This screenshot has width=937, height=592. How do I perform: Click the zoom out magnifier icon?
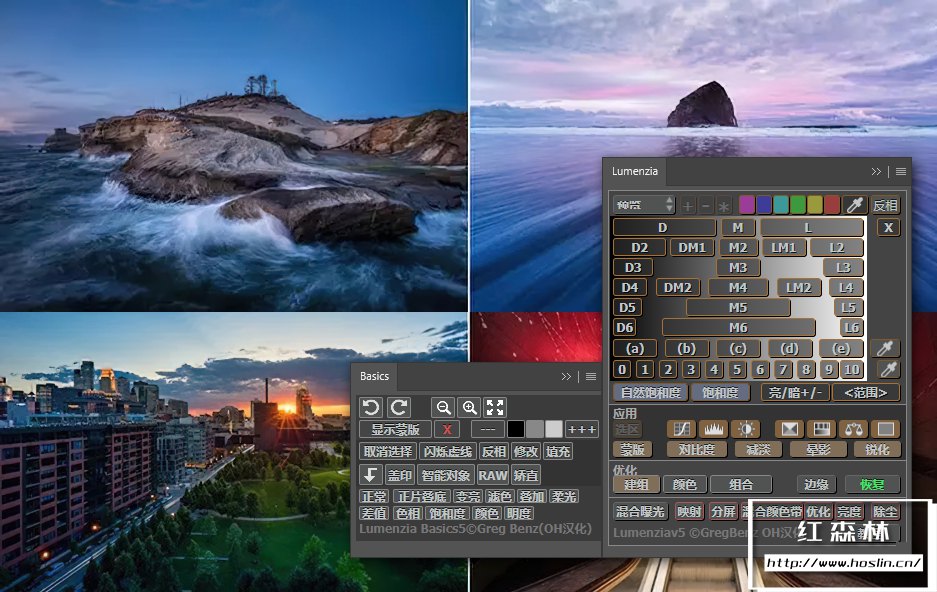pyautogui.click(x=443, y=407)
